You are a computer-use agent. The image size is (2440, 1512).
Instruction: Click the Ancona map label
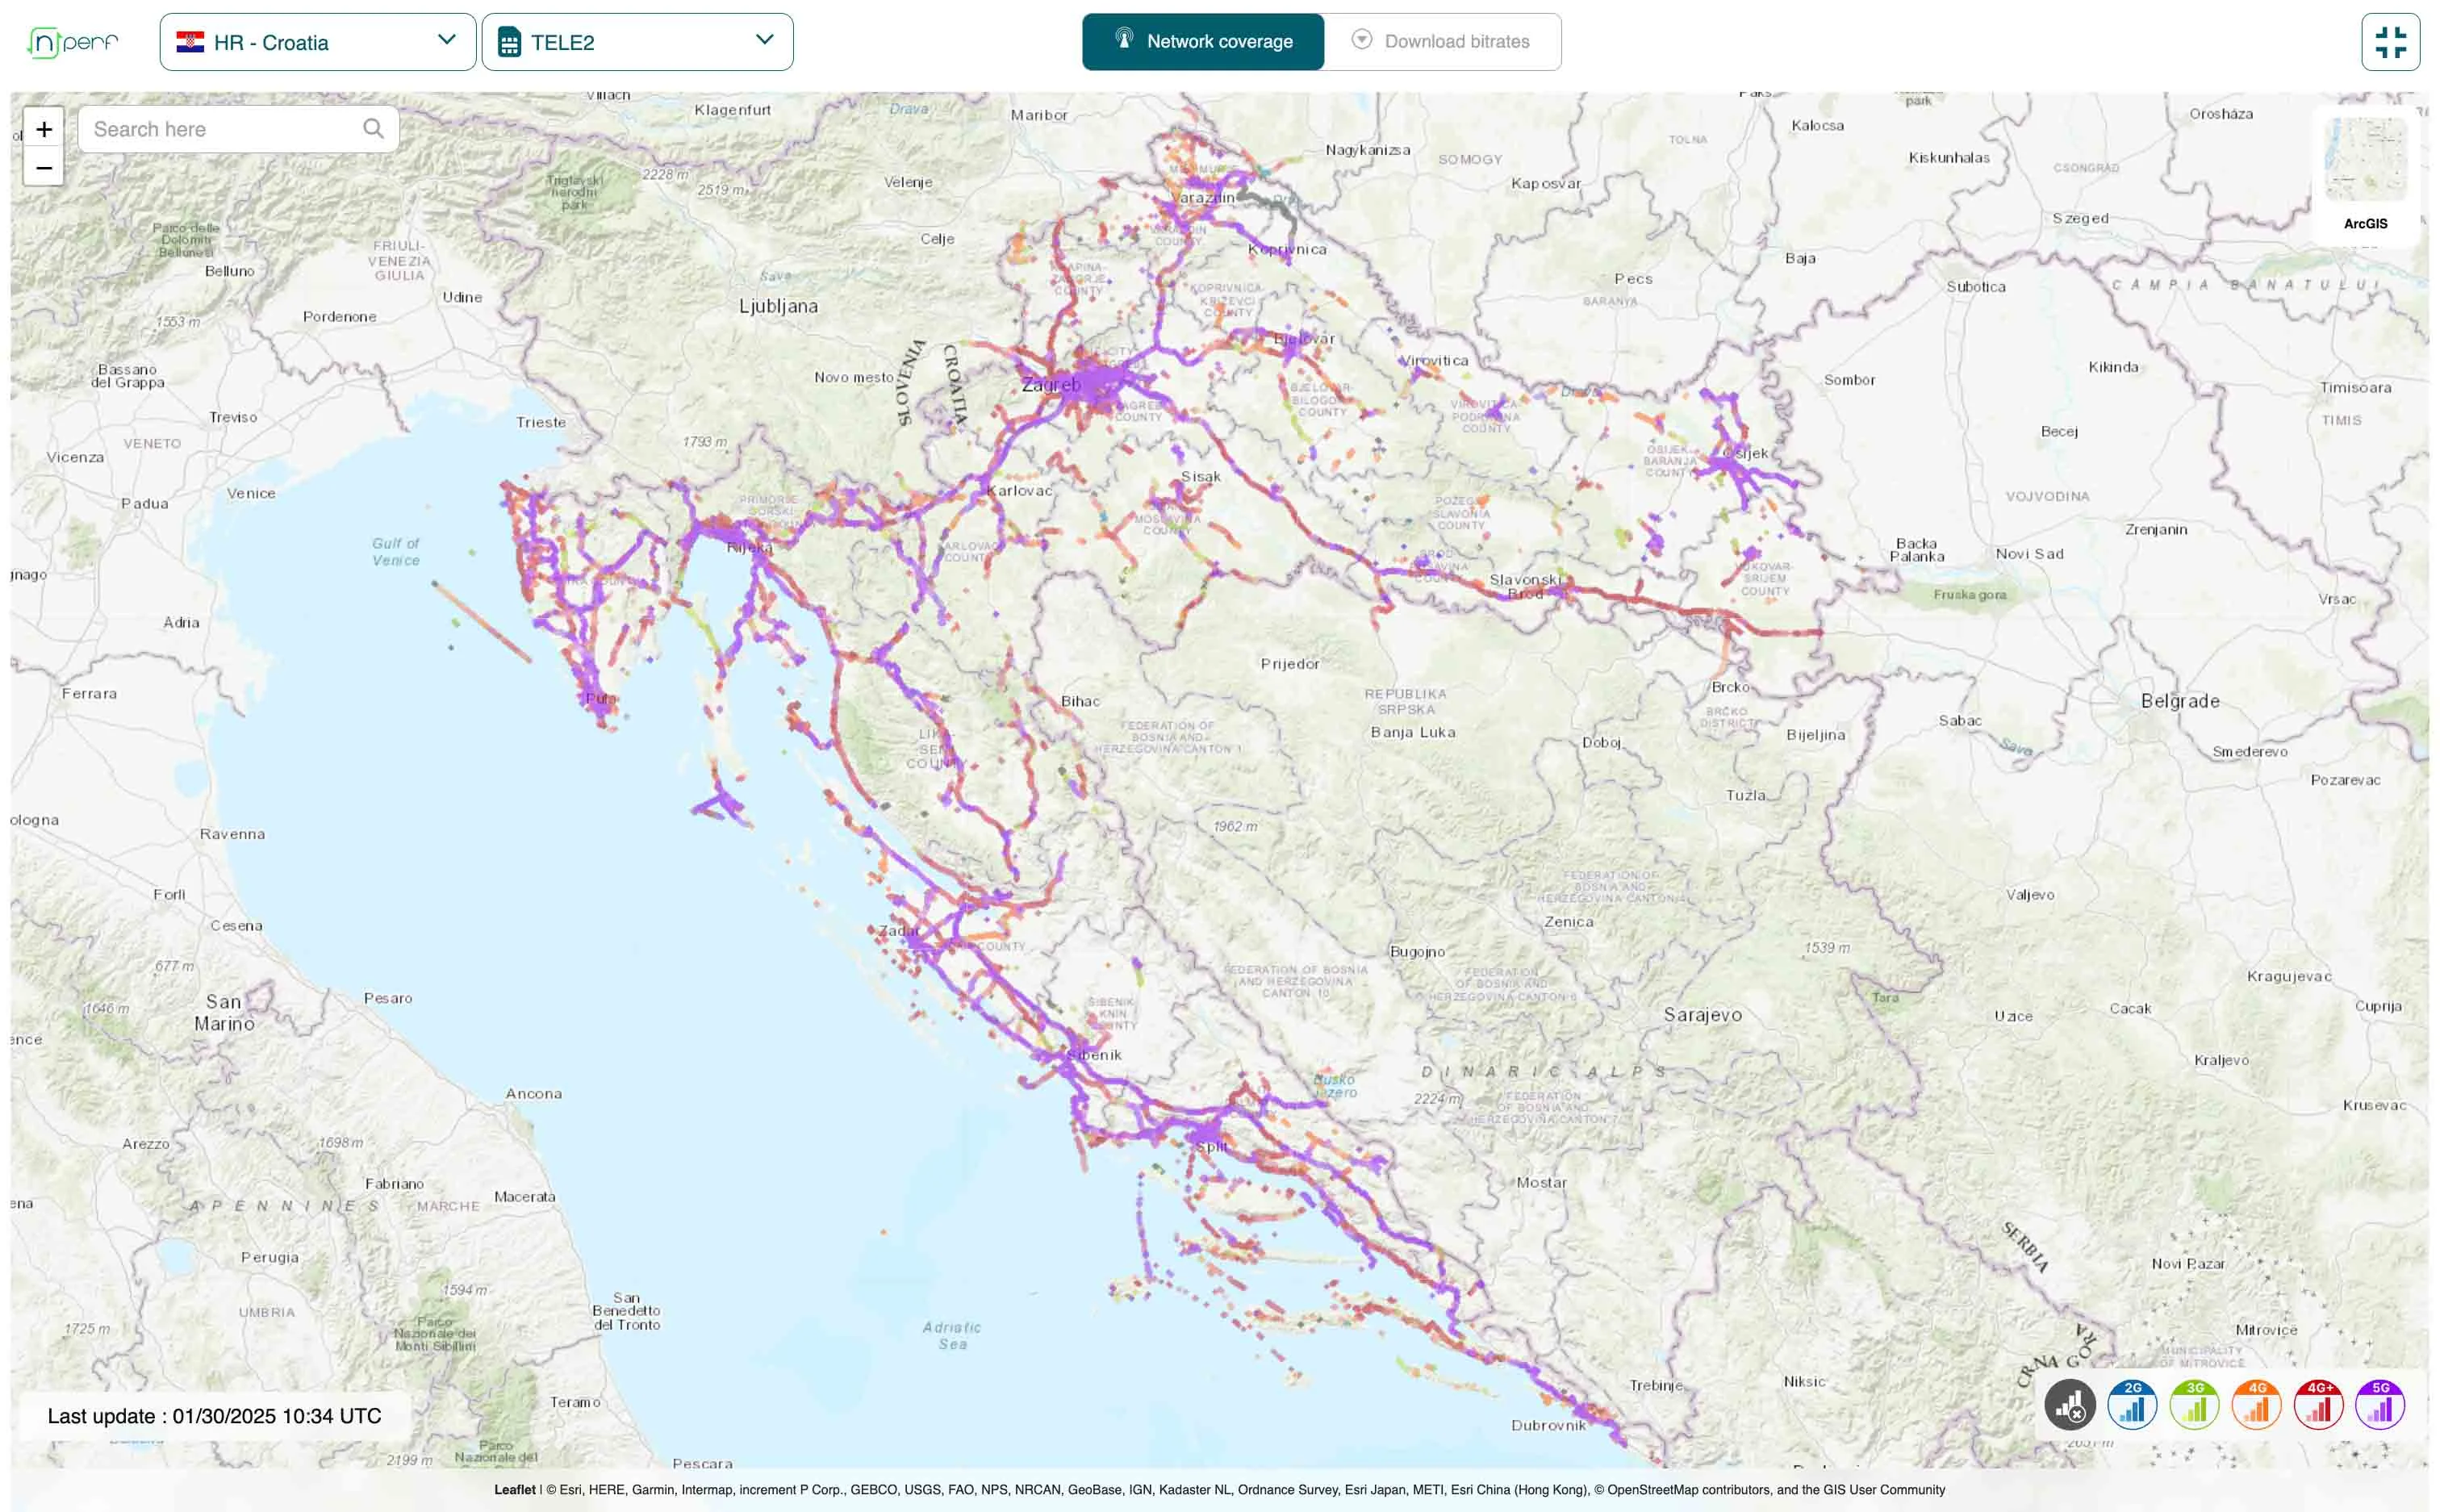[x=533, y=1093]
